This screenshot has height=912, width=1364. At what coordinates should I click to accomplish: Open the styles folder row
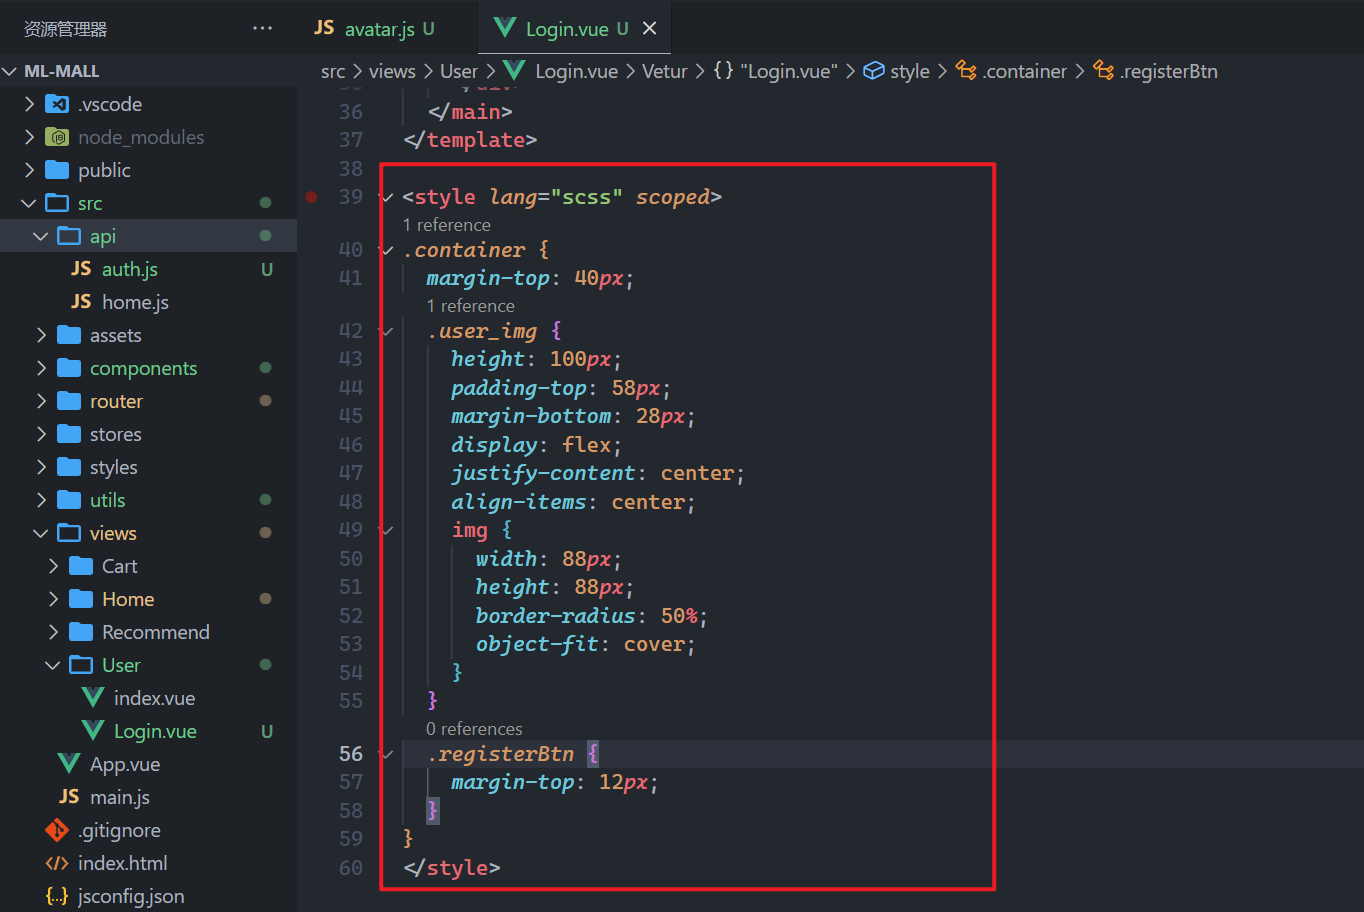[x=148, y=467]
